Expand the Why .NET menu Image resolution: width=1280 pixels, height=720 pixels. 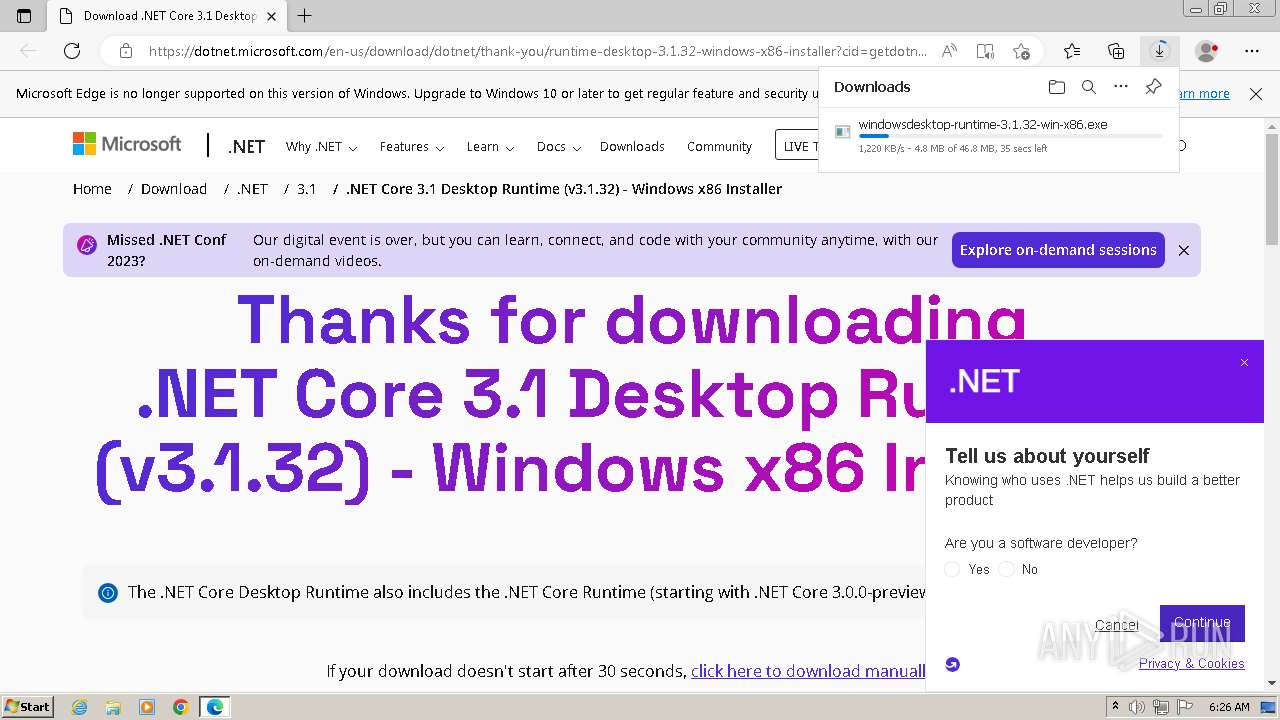(321, 146)
